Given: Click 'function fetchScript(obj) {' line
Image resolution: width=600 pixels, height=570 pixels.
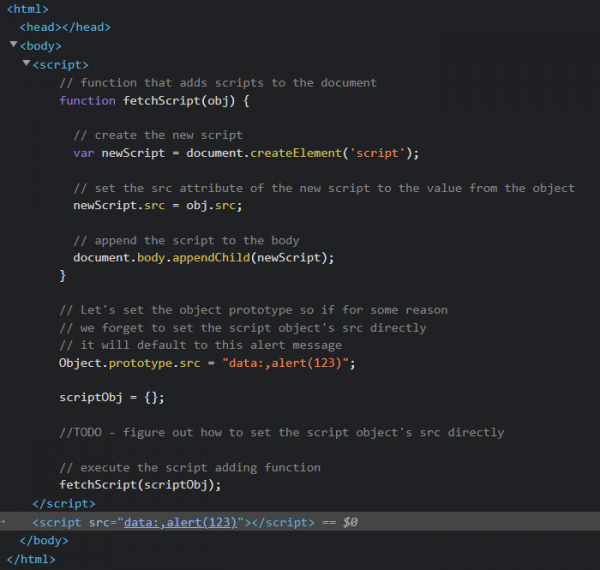Looking at the screenshot, I should (x=154, y=101).
